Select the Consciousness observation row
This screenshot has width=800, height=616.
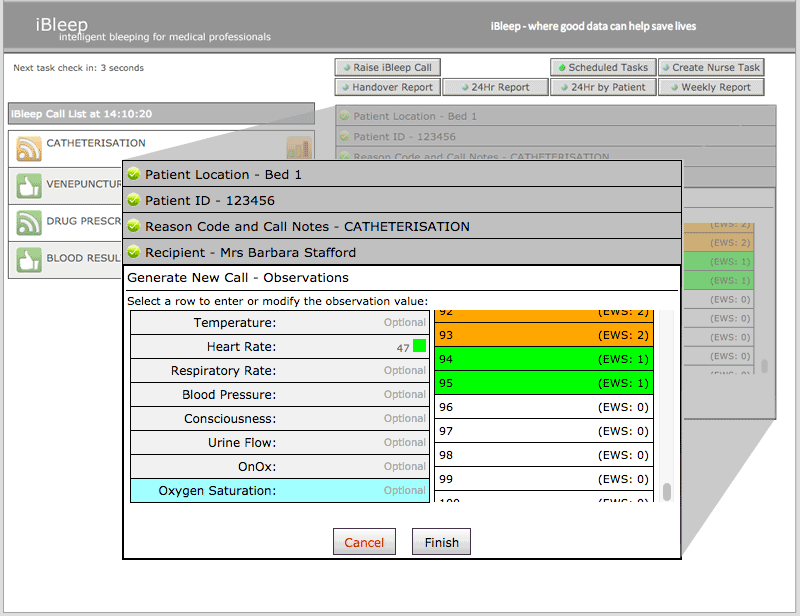coord(280,418)
